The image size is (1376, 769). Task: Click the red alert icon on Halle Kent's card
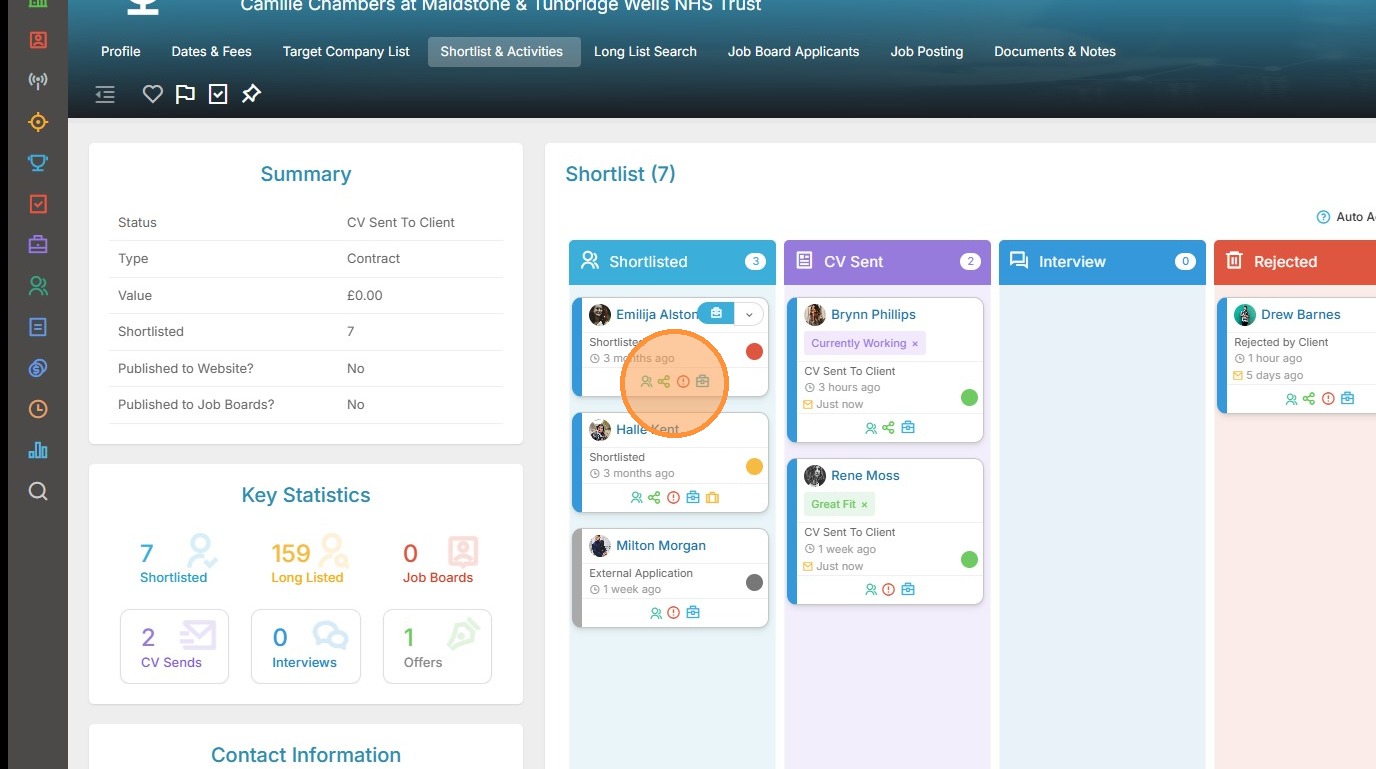[674, 498]
